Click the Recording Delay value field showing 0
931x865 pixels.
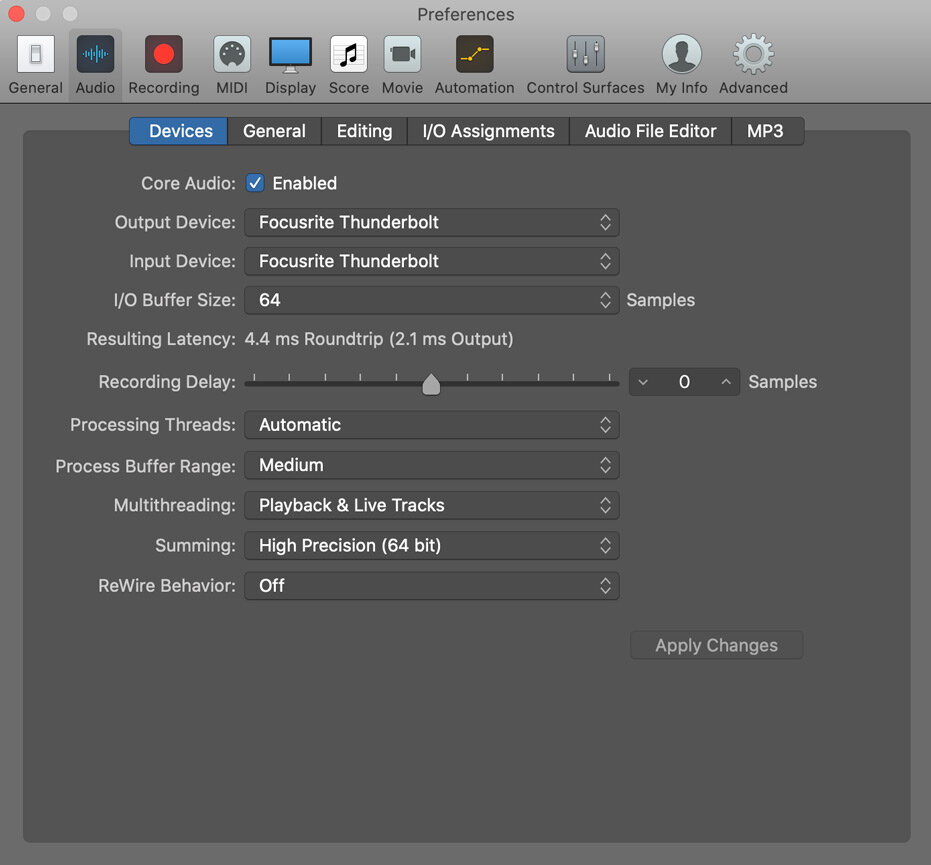click(x=685, y=382)
